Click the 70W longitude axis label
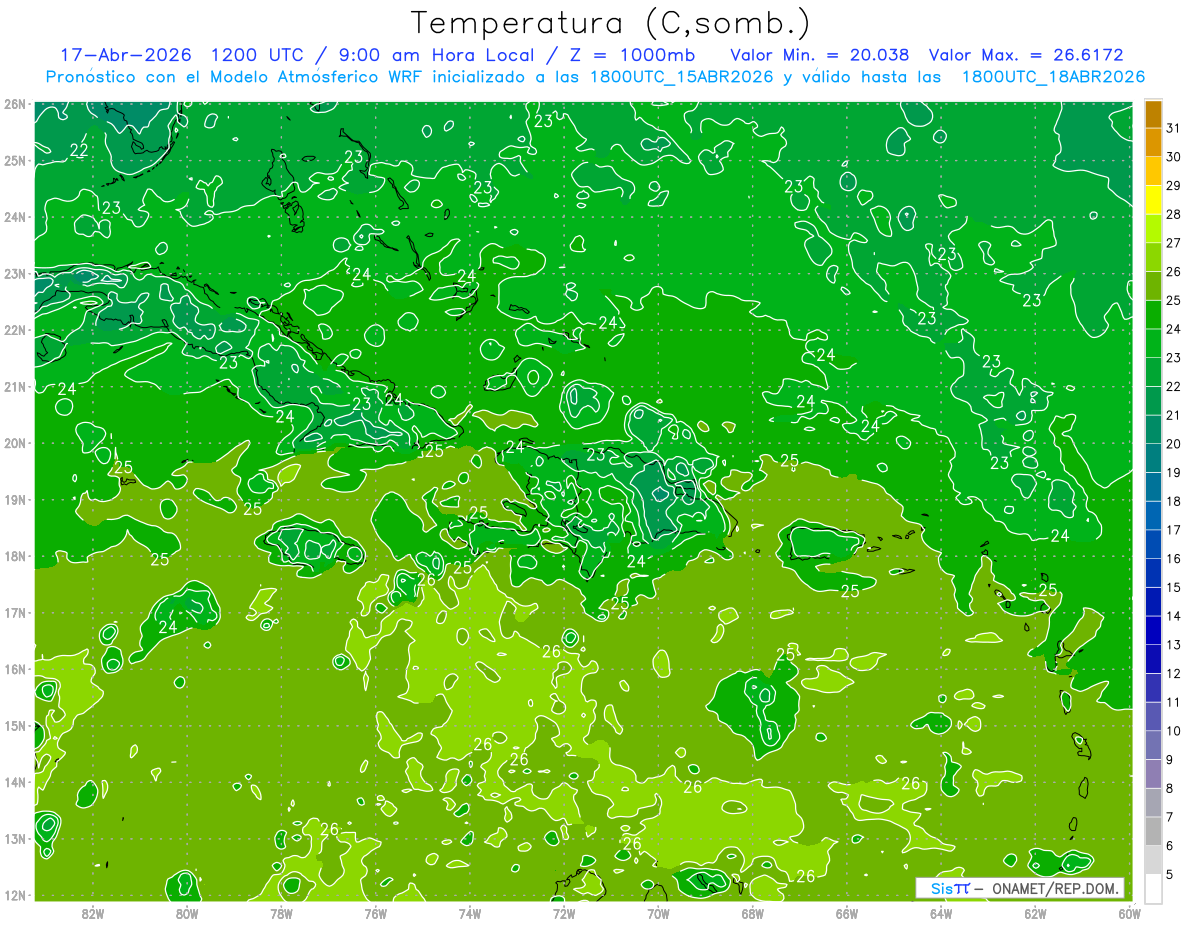Viewport: 1200px width, 927px height. 658,912
